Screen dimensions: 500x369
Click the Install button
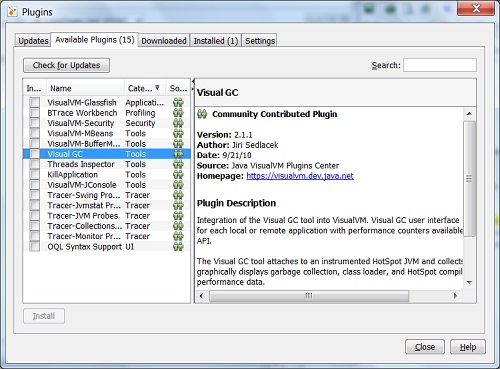[44, 316]
